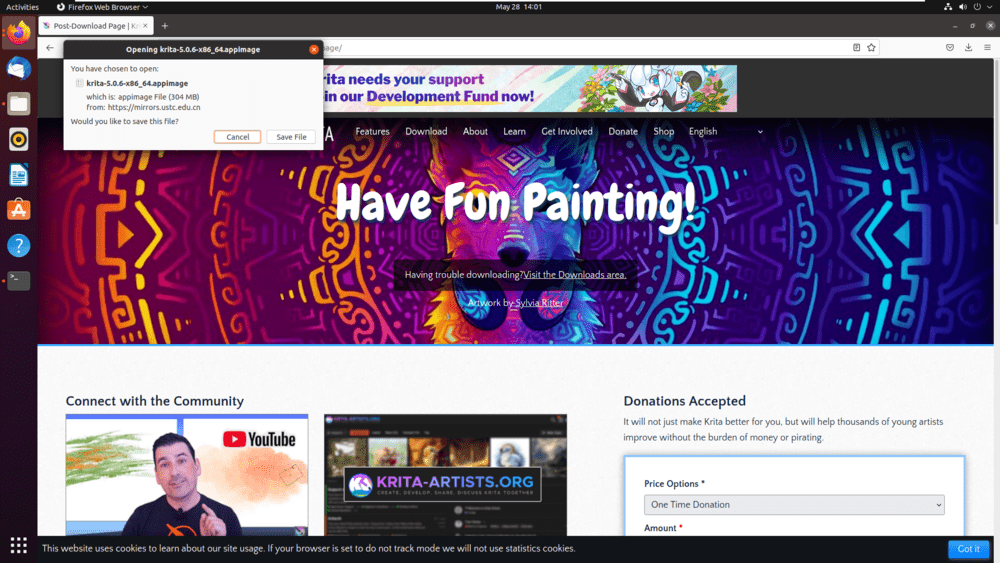
Task: Open the system menu dropdown arrow
Action: coord(990,7)
